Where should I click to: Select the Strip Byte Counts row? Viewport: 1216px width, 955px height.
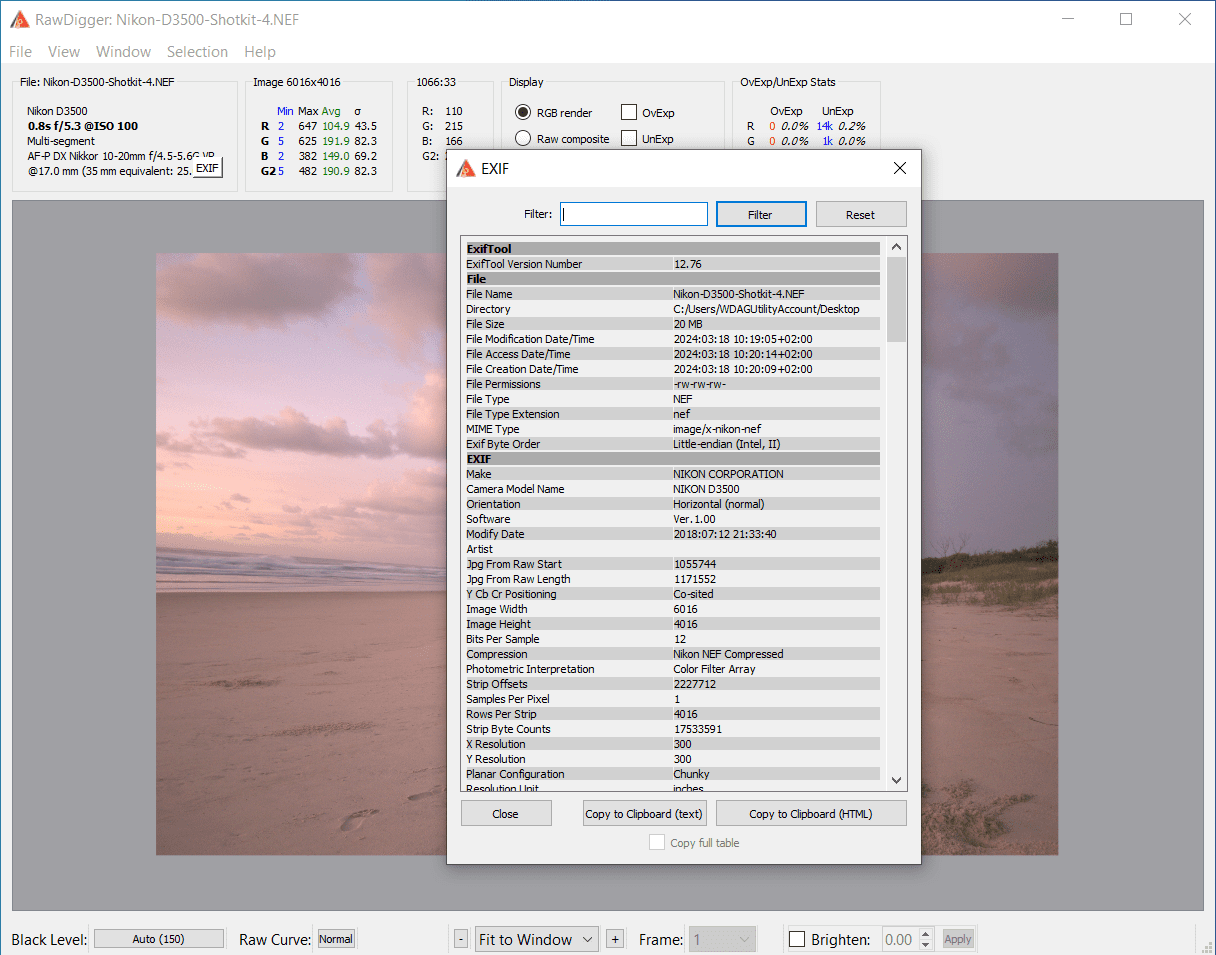(673, 729)
